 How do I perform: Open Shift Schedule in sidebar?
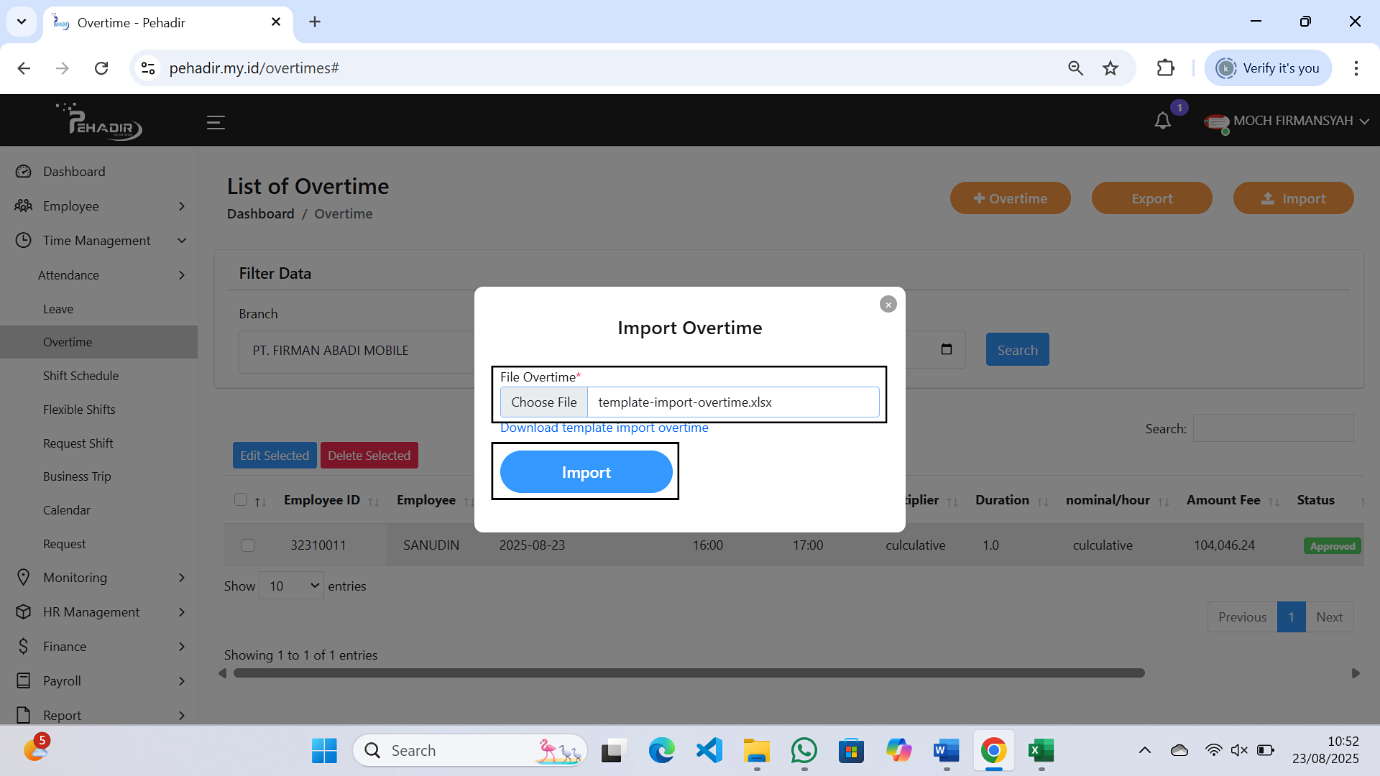click(x=81, y=376)
